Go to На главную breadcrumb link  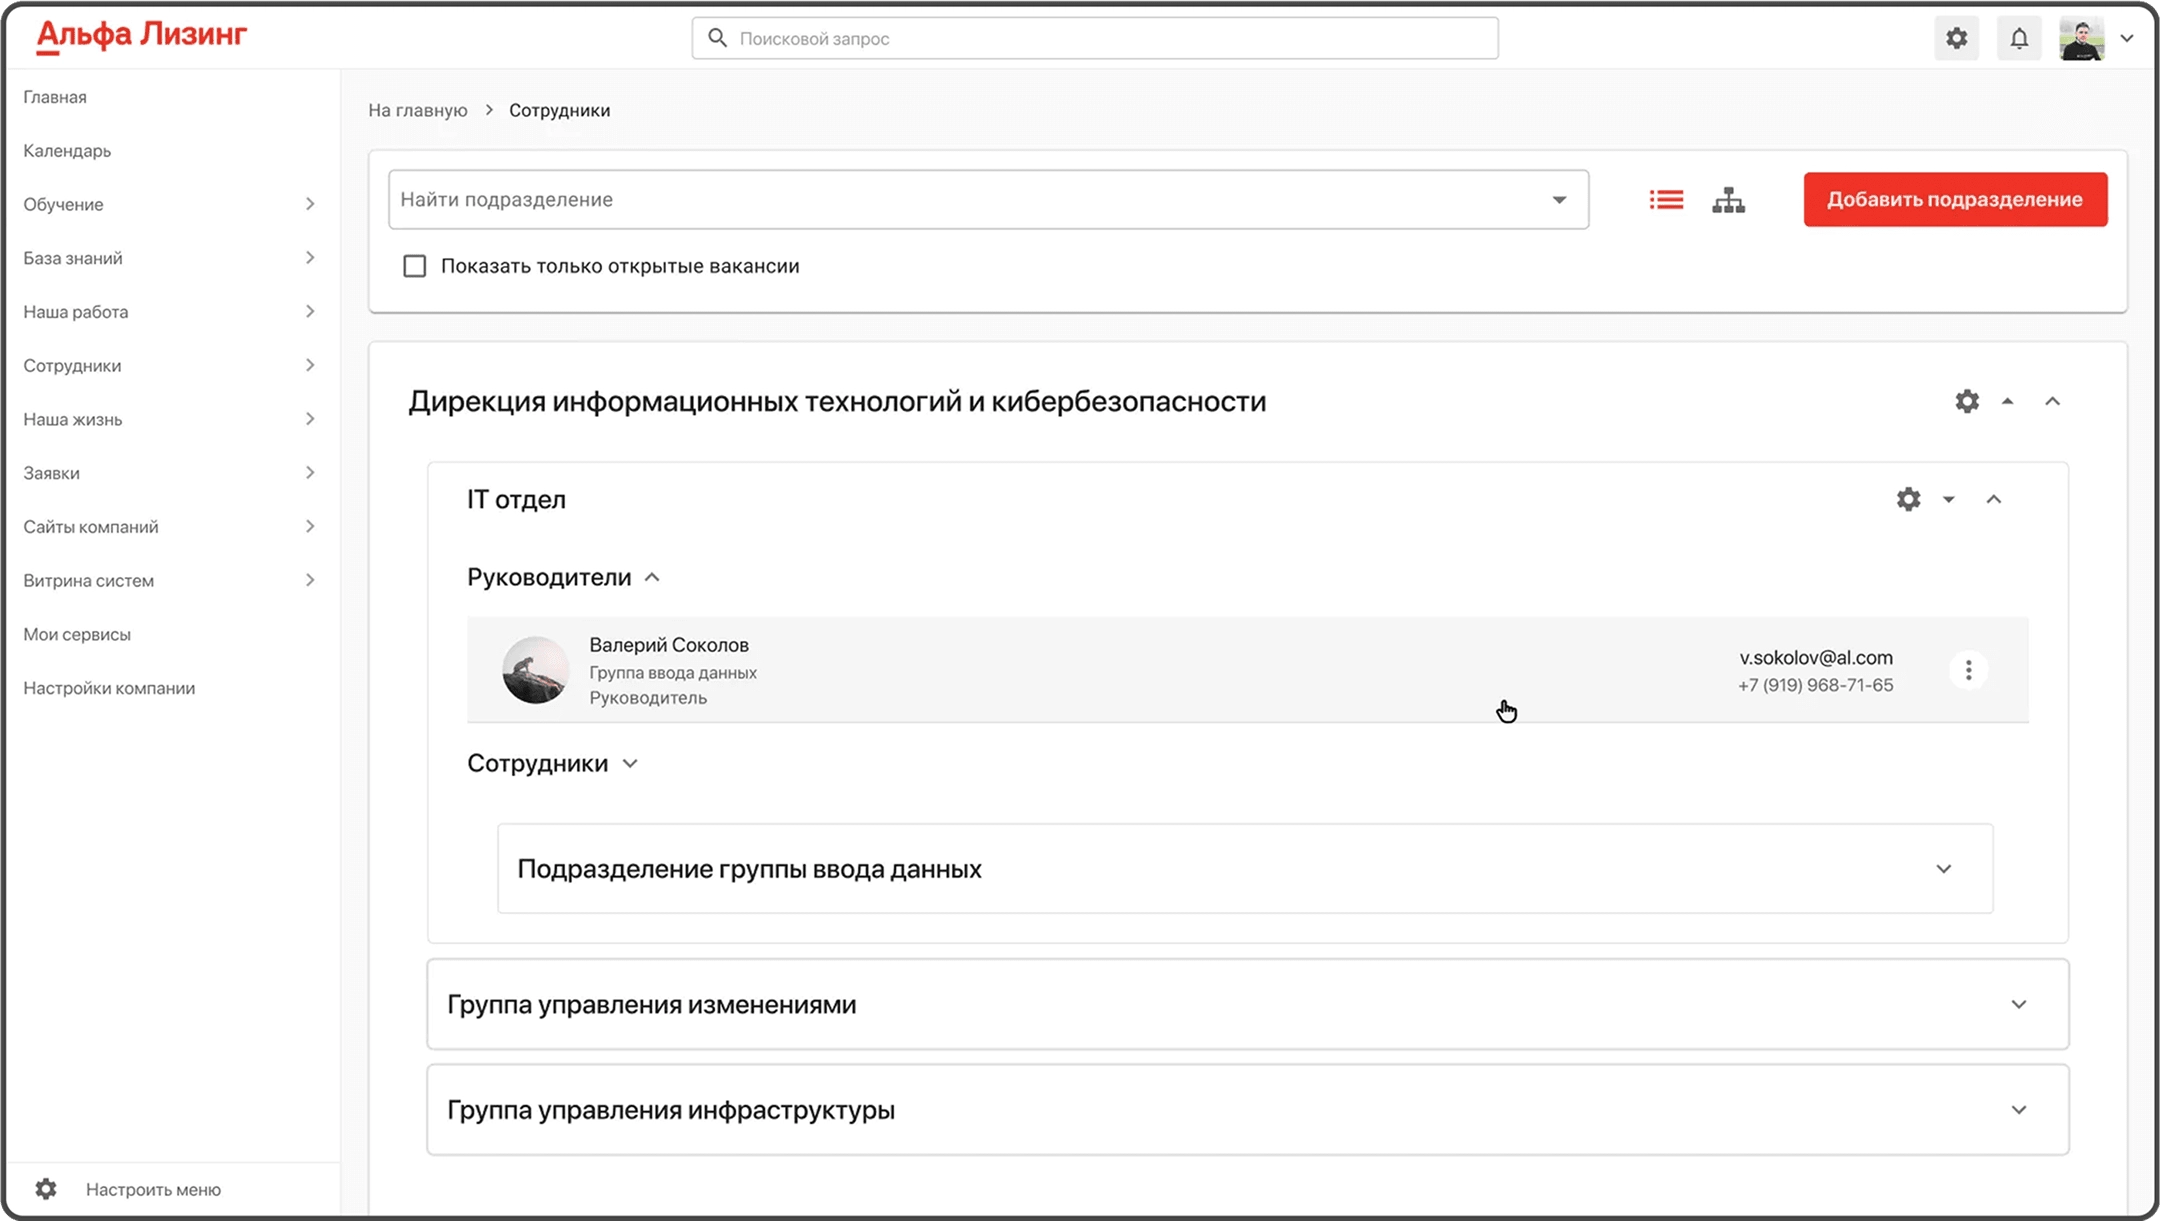point(417,110)
